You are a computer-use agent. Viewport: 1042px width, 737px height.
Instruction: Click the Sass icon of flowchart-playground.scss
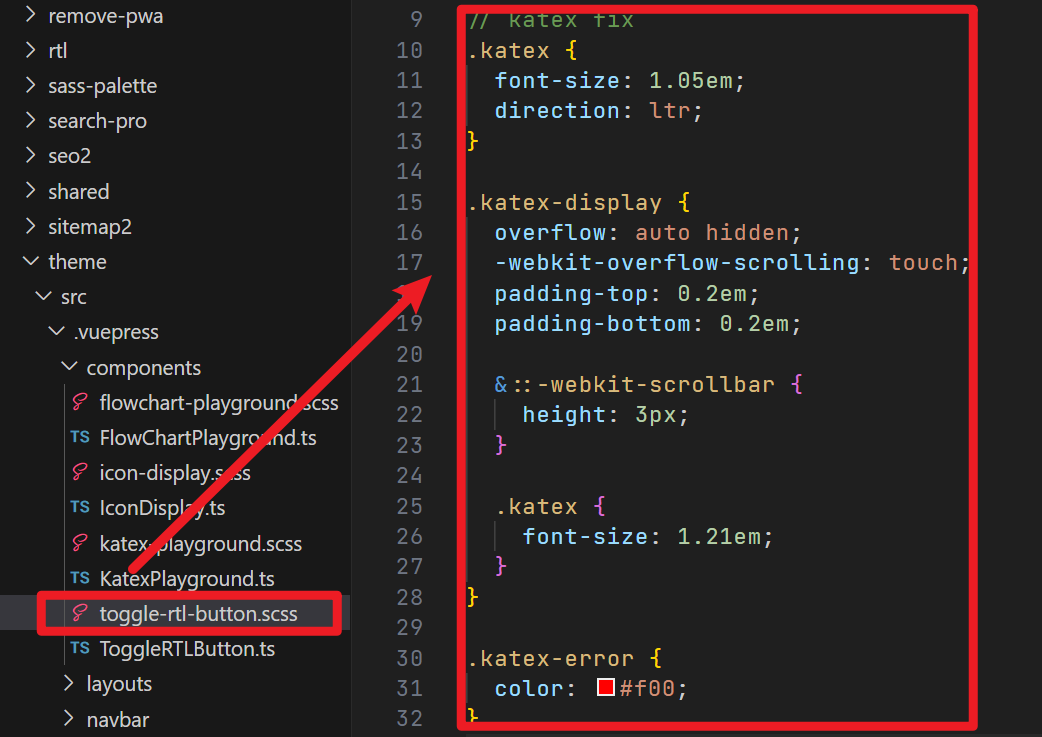[80, 402]
